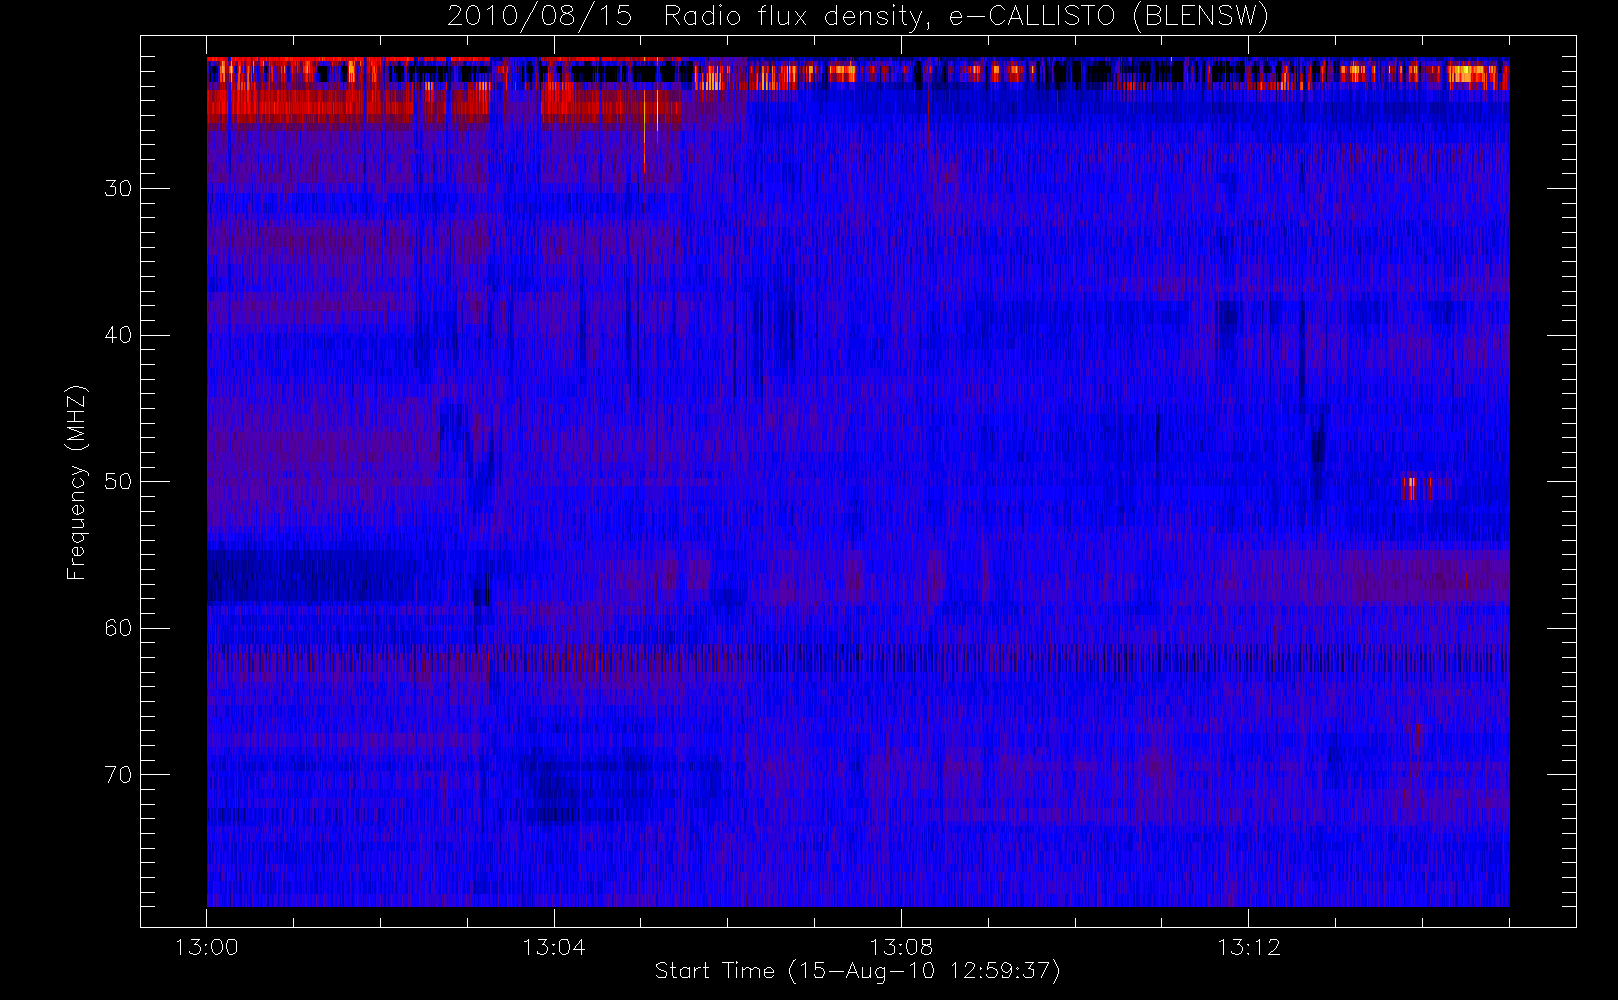
Task: Click the time tick label '13:04'
Action: [x=554, y=947]
